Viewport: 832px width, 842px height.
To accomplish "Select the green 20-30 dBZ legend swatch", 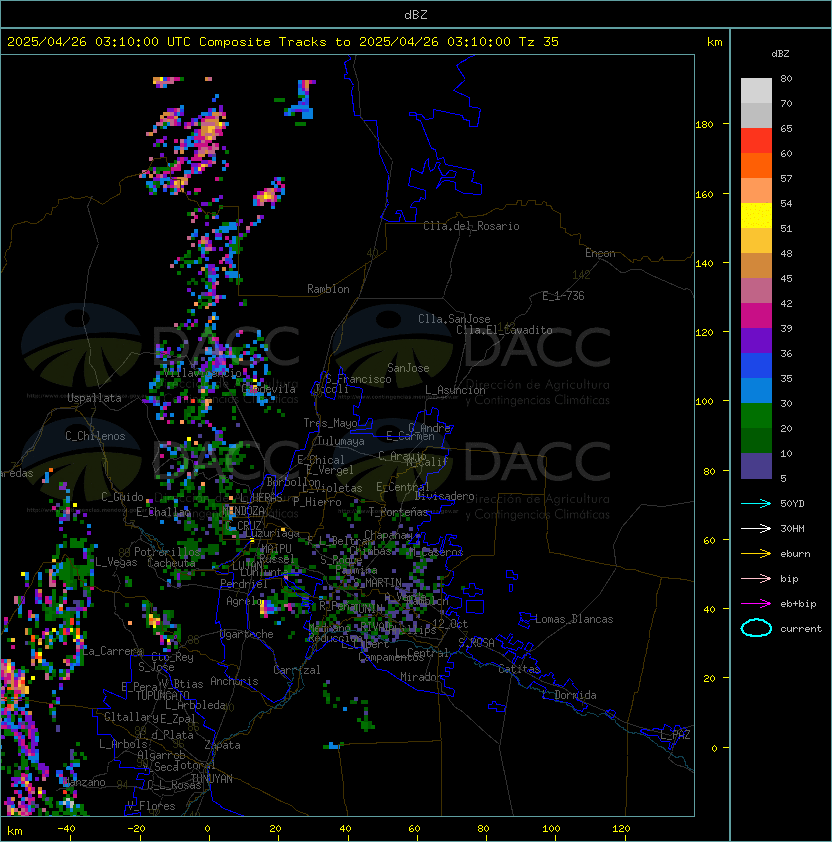I will tap(756, 416).
